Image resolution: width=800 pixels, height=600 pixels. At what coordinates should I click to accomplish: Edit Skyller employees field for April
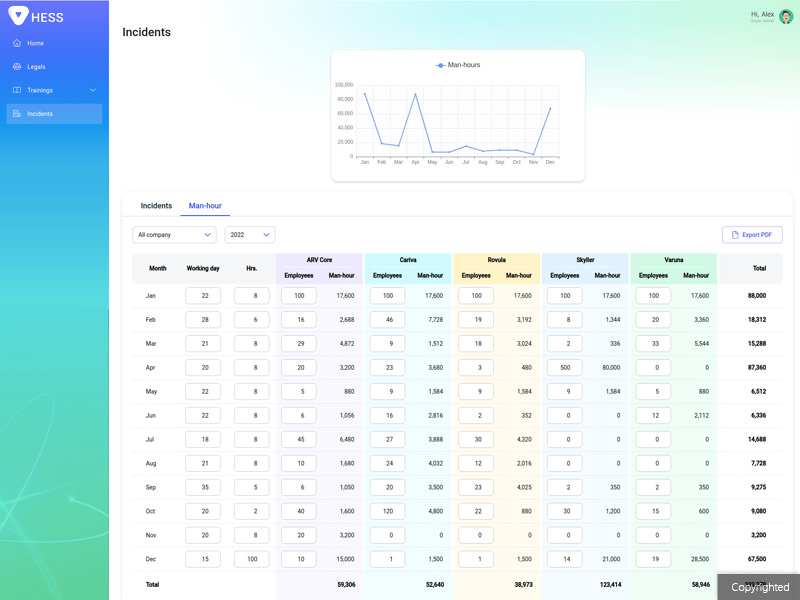click(564, 367)
